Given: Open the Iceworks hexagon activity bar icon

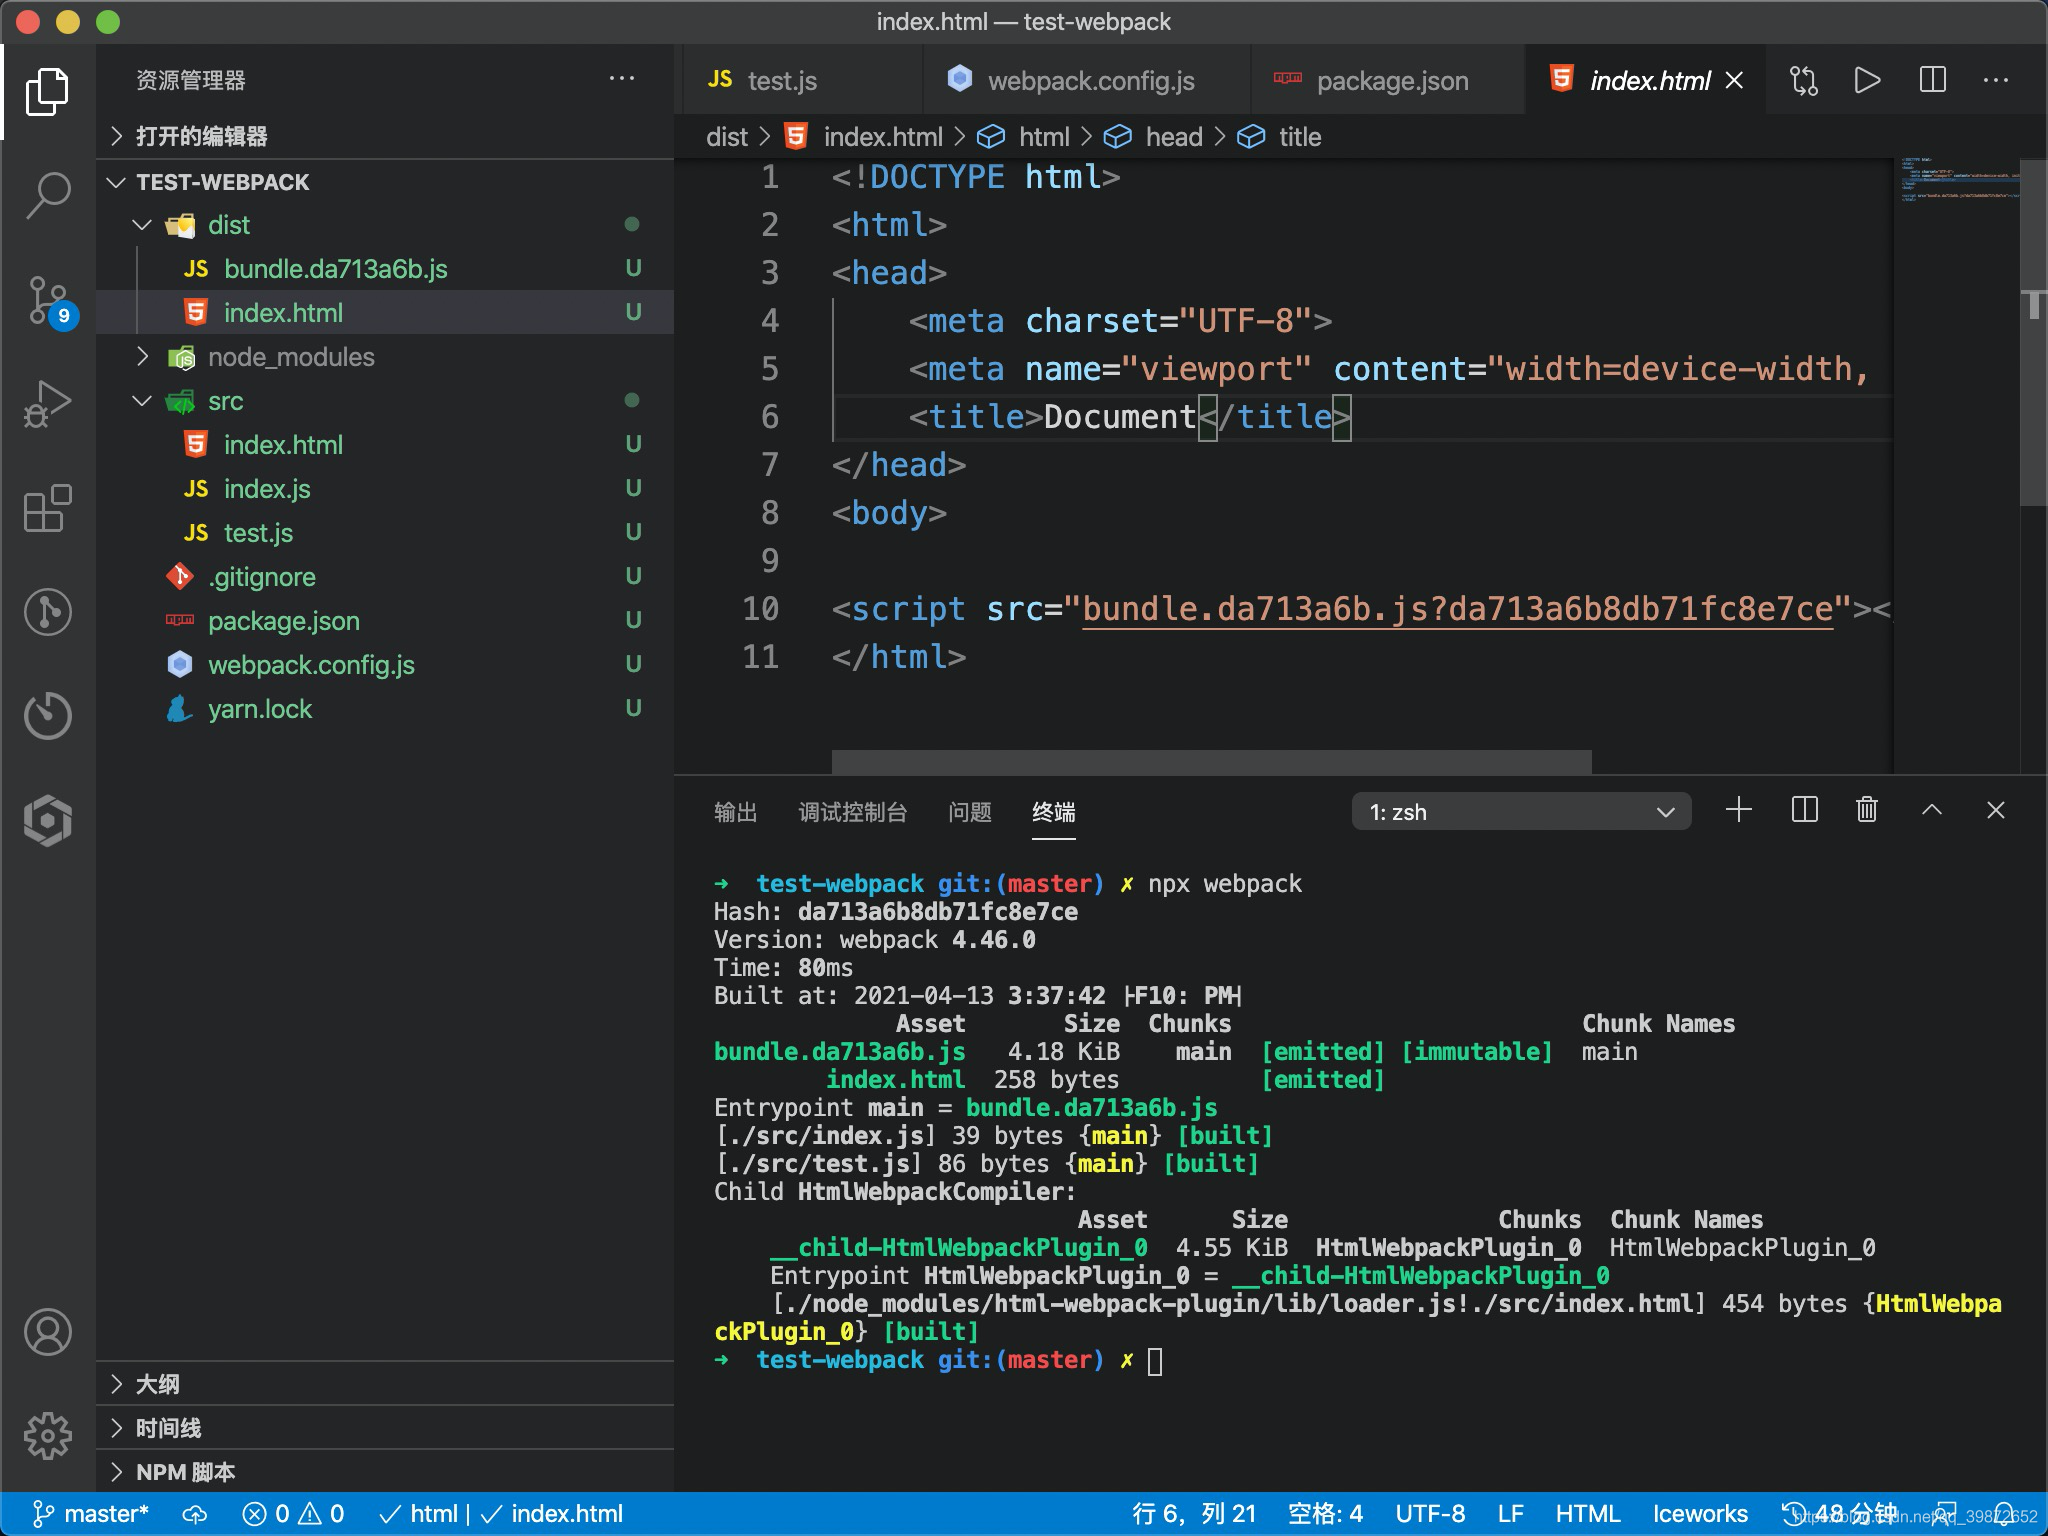Looking at the screenshot, I should tap(47, 820).
